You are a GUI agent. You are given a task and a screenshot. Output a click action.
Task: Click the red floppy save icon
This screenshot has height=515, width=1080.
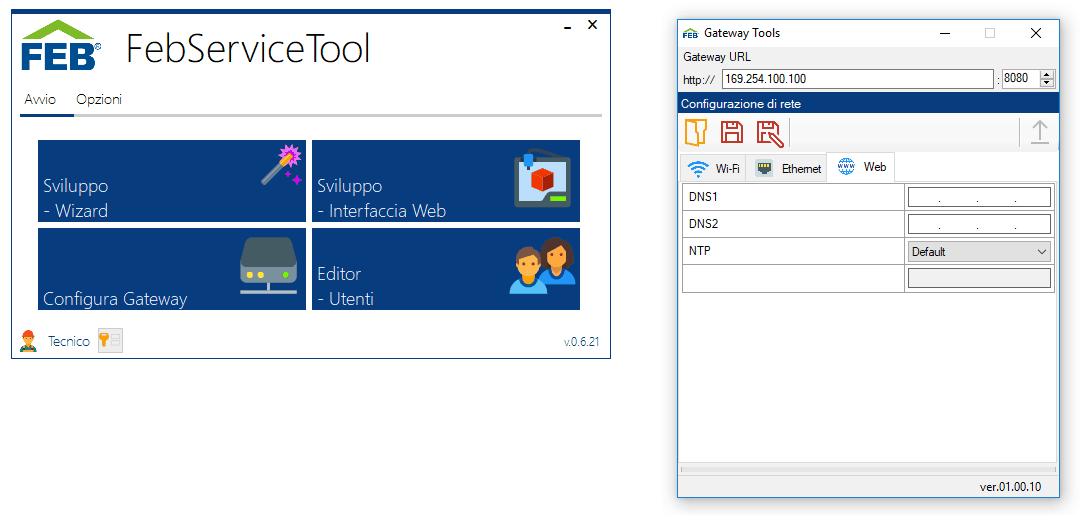click(732, 132)
